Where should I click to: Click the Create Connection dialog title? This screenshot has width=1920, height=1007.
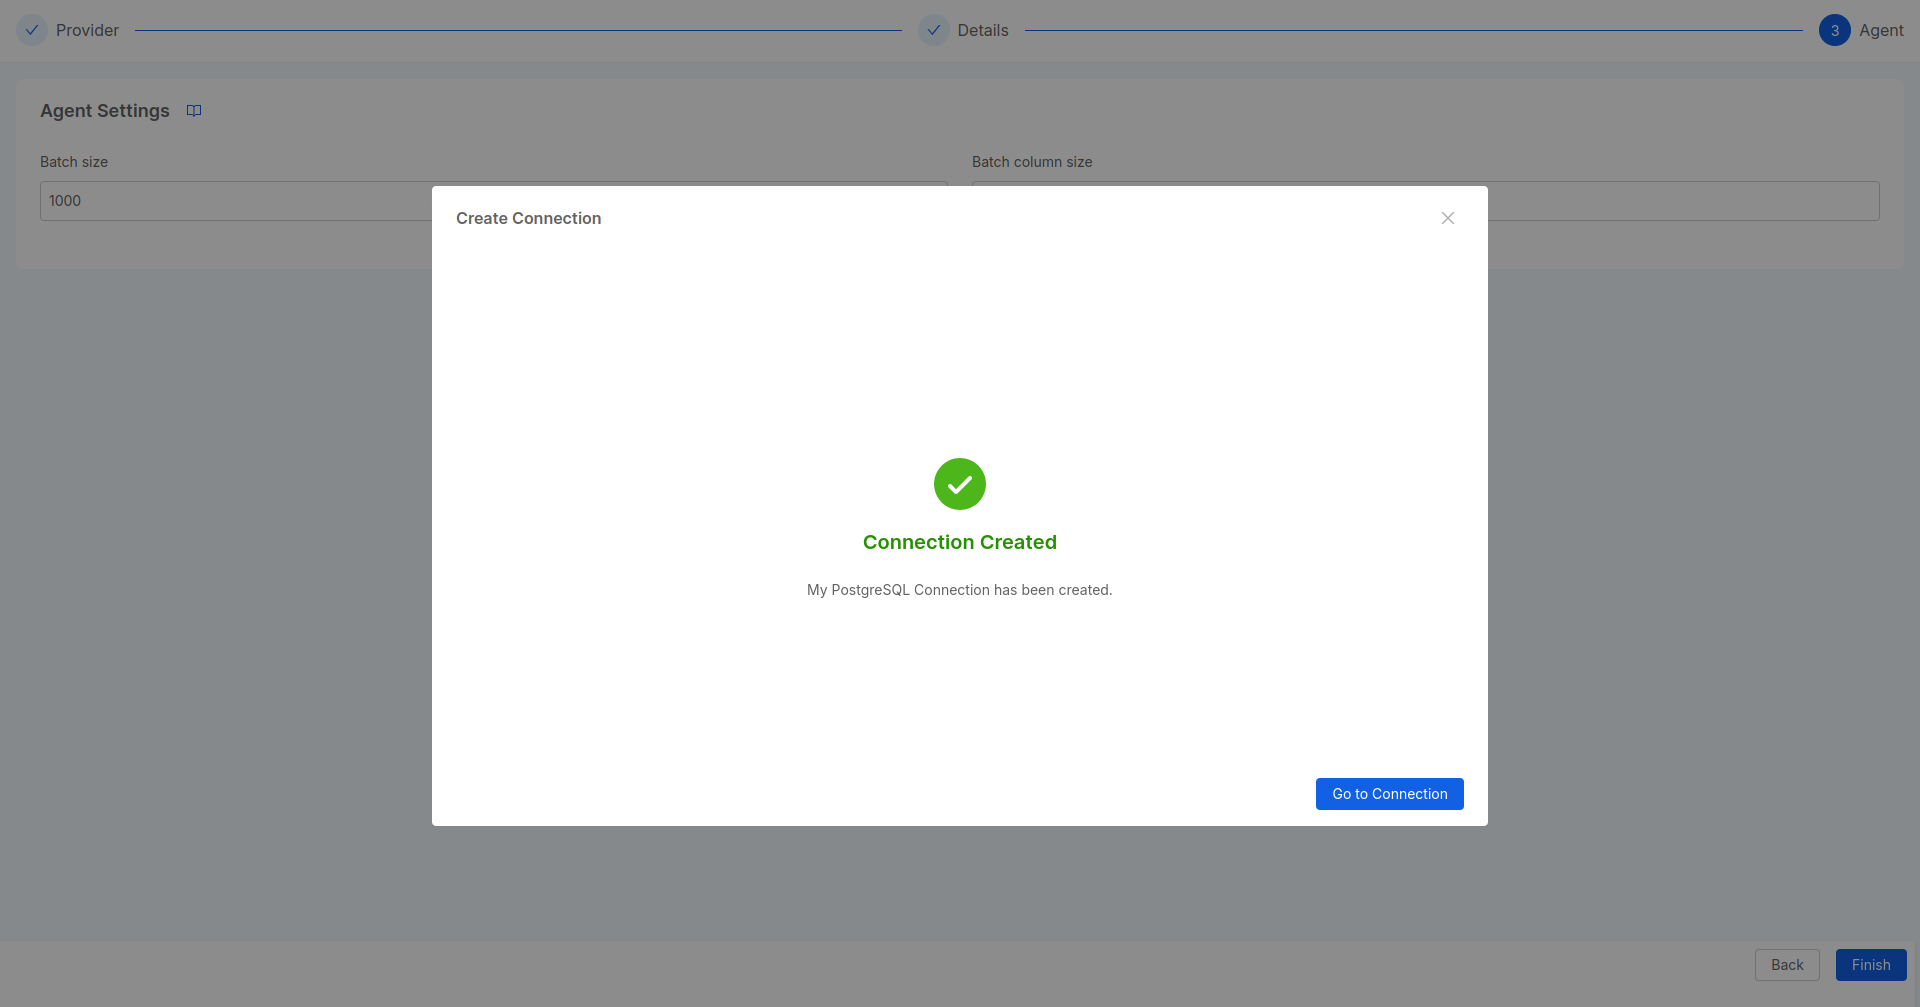pyautogui.click(x=528, y=218)
